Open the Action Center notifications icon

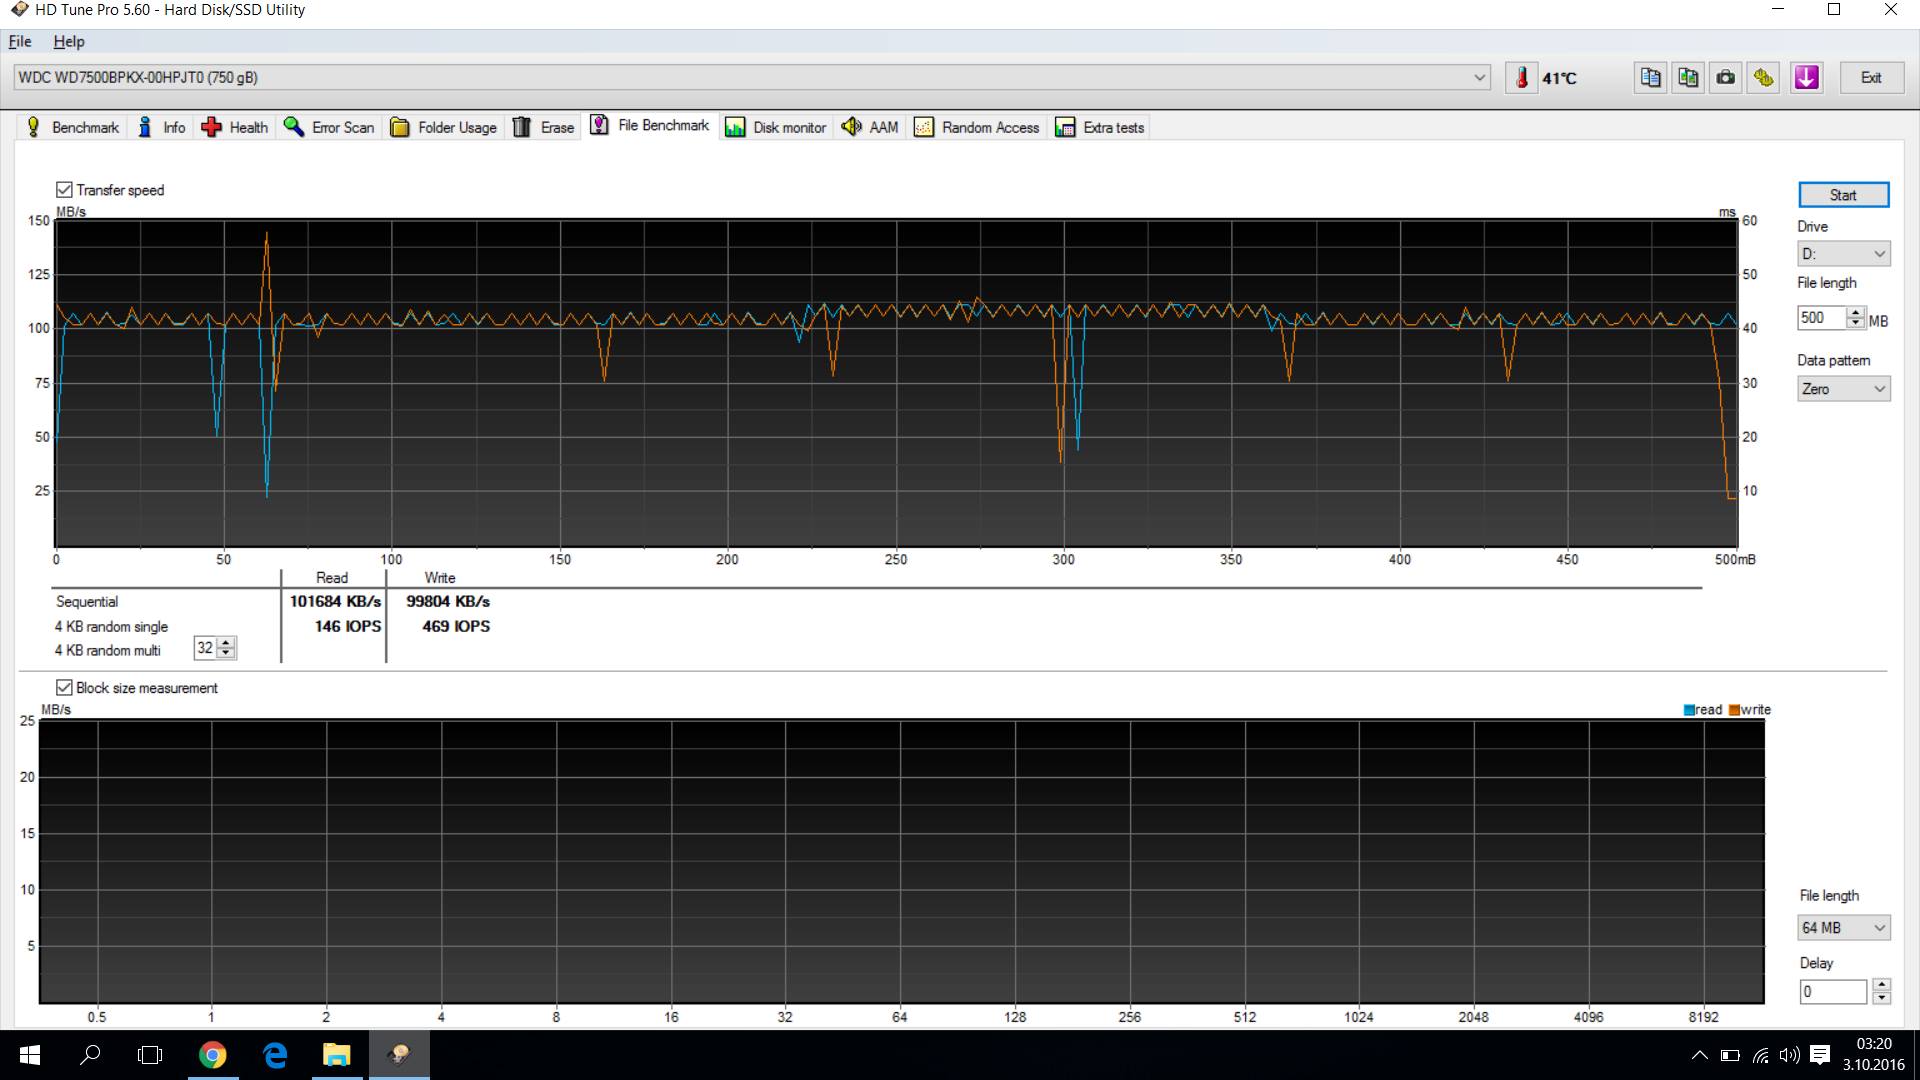click(1820, 1055)
